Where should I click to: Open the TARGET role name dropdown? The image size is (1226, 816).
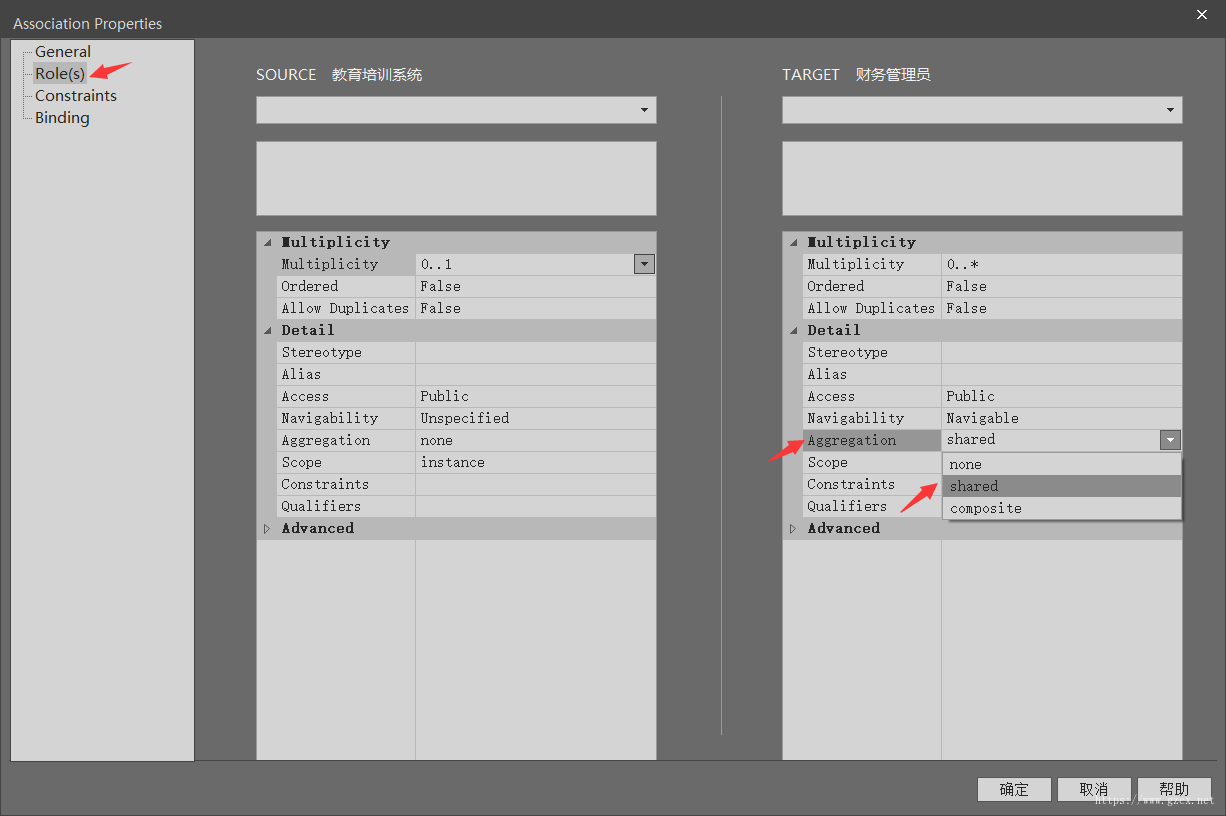[1170, 110]
